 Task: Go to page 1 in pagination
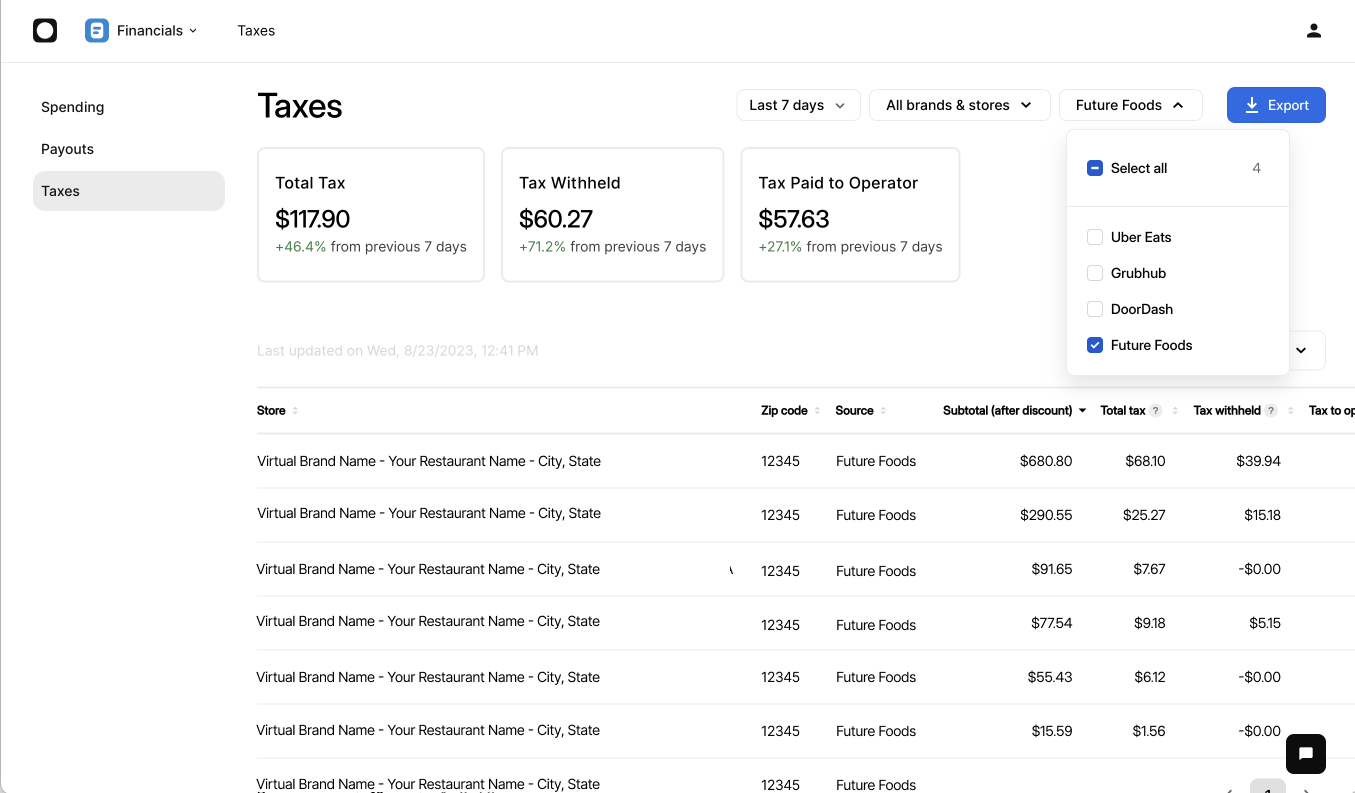point(1267,787)
